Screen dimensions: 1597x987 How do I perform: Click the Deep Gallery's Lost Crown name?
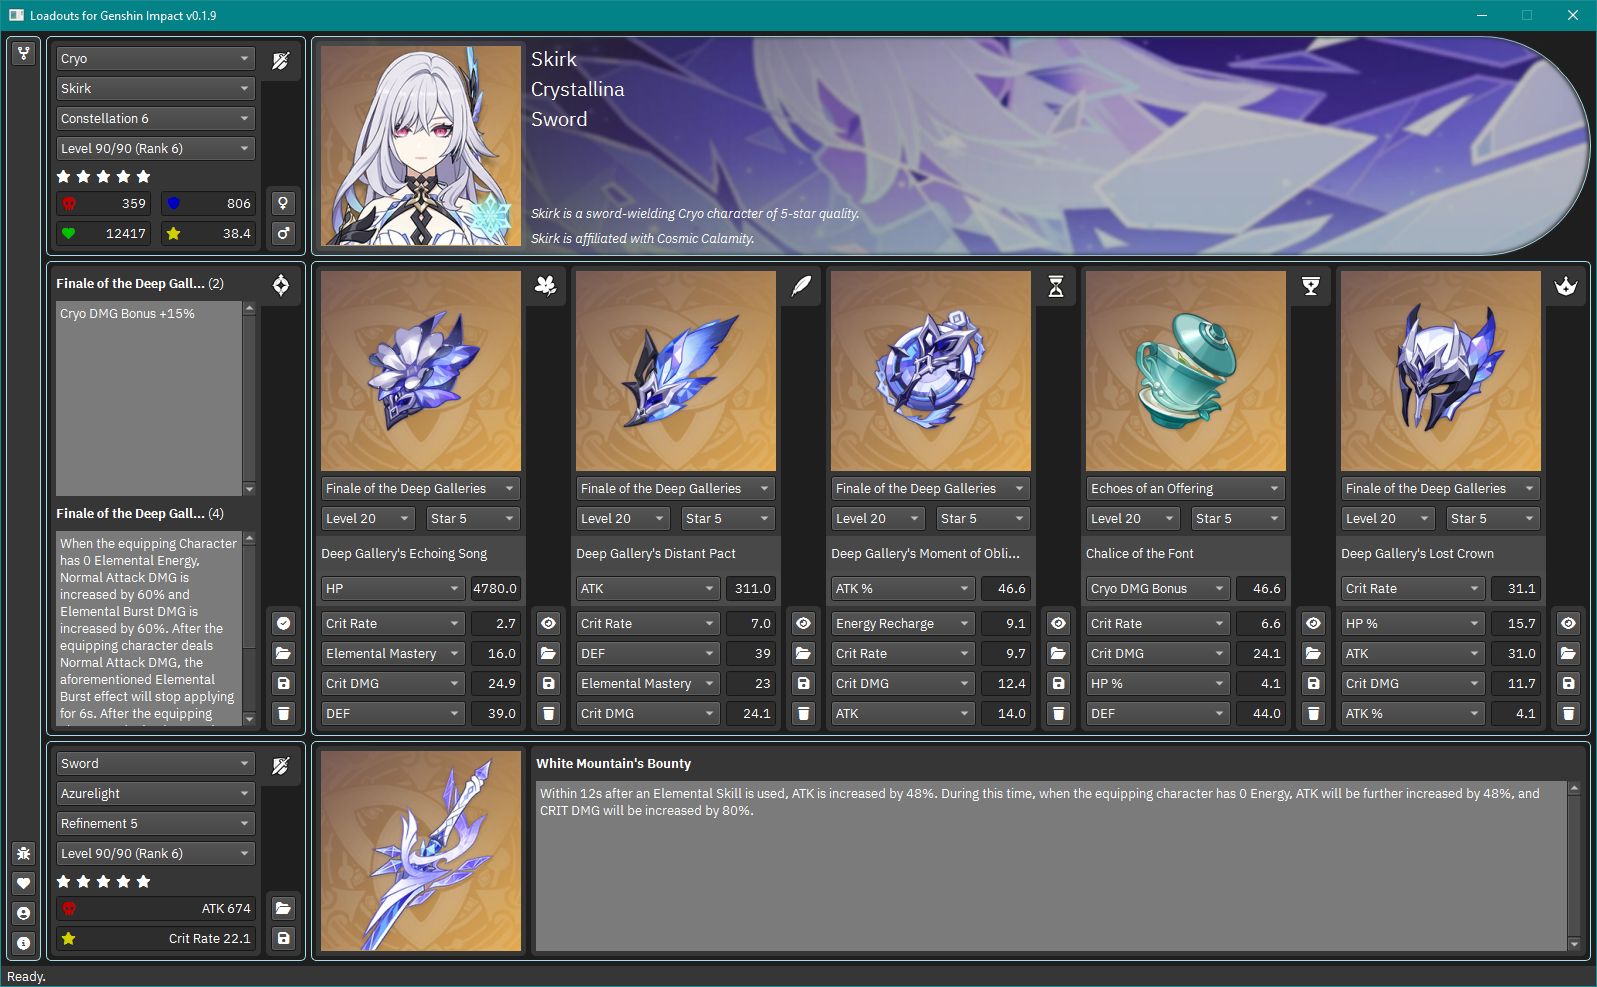point(1417,554)
